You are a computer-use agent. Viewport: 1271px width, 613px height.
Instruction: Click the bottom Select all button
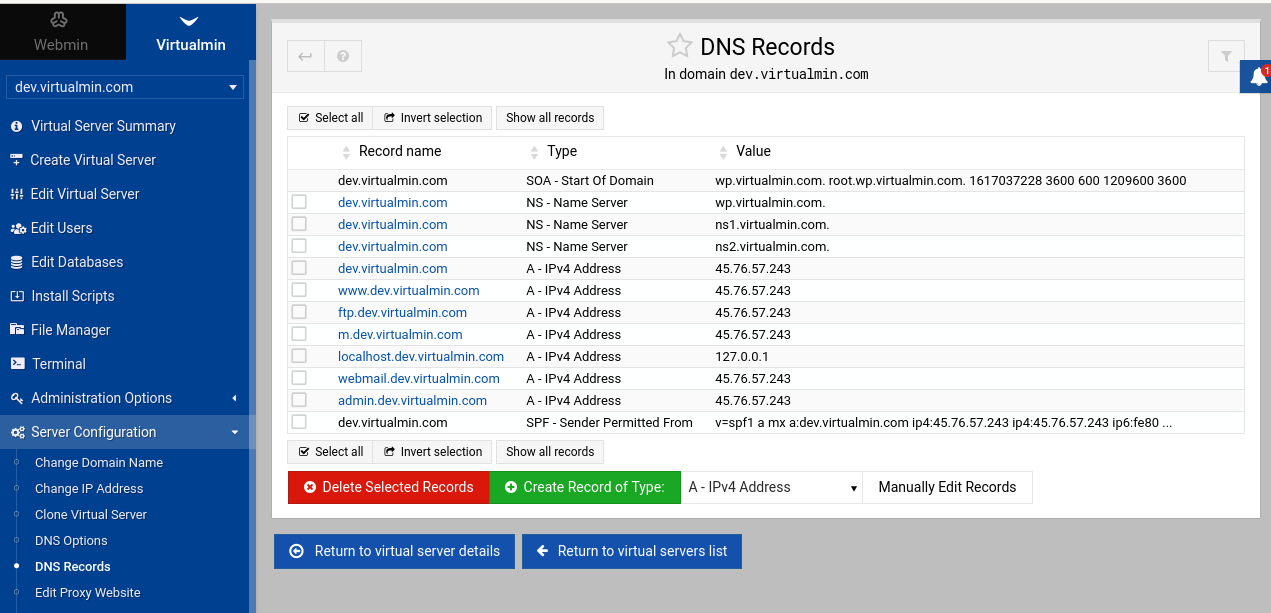pos(330,452)
